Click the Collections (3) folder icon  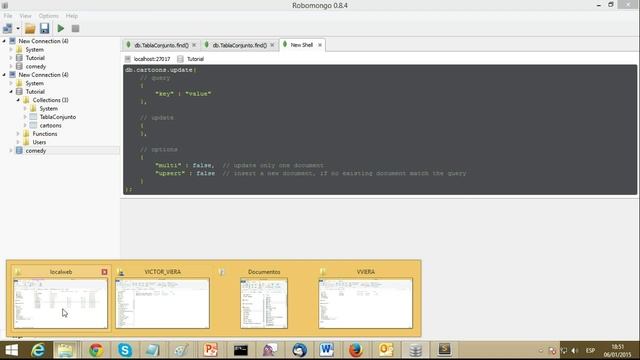pyautogui.click(x=26, y=100)
